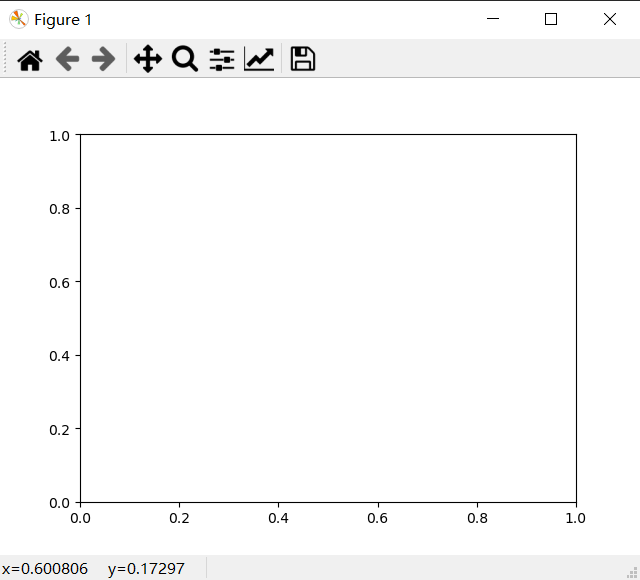The width and height of the screenshot is (640, 580).
Task: Click the y-axis tick label 1.0
Action: [x=60, y=136]
